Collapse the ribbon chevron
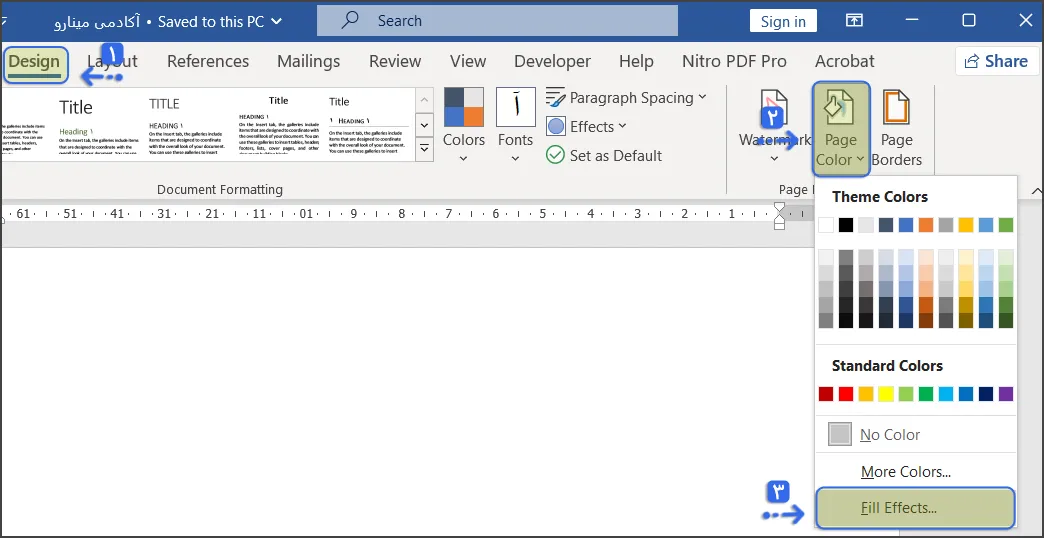1044x538 pixels. (x=1036, y=190)
